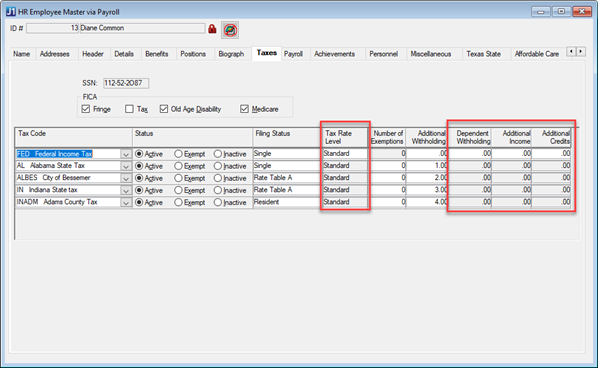Toggle the FICA Fringe checkbox
The image size is (598, 368).
(x=86, y=109)
